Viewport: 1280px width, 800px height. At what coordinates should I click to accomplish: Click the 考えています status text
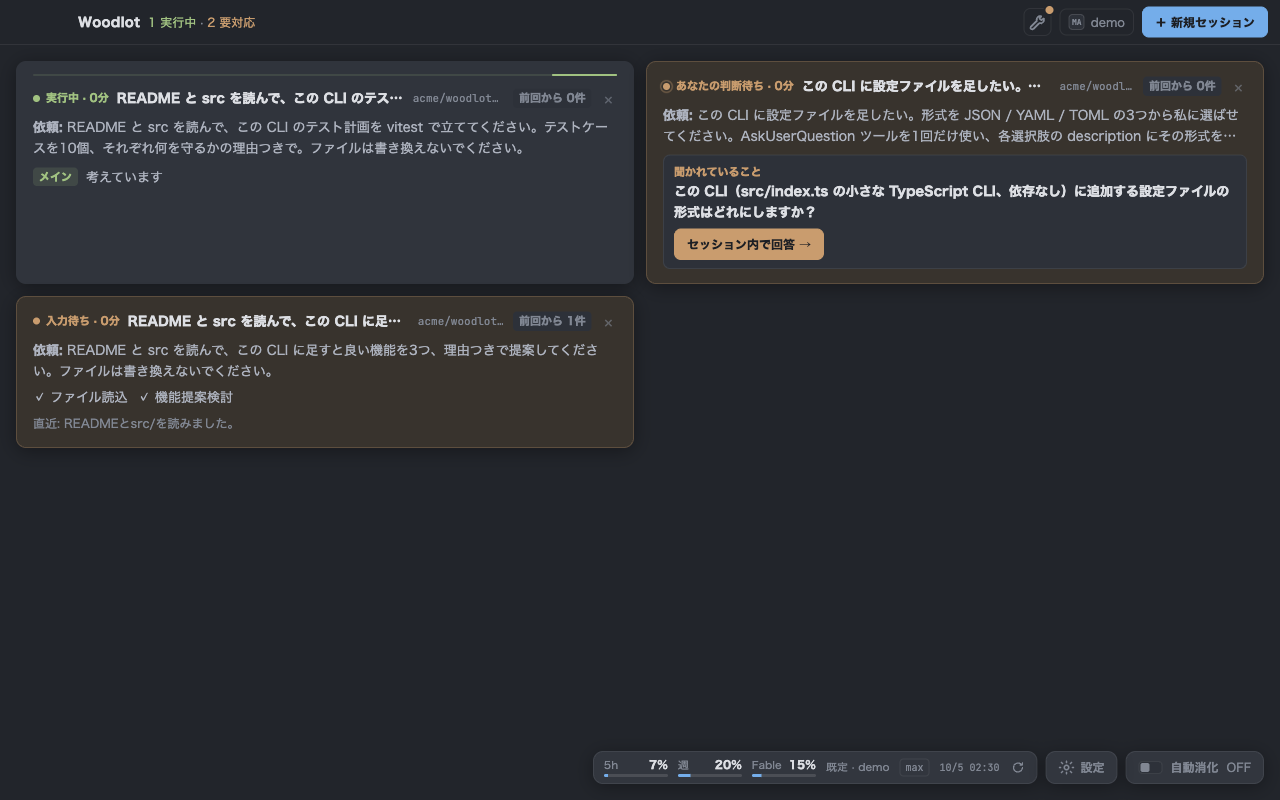124,177
